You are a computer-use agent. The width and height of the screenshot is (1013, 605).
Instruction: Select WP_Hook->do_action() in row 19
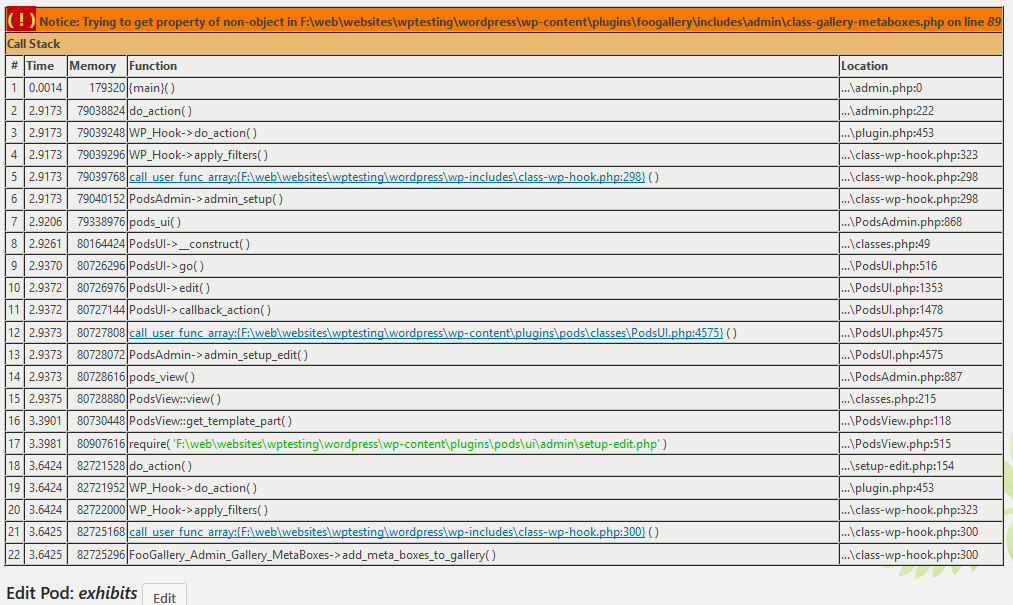click(483, 487)
